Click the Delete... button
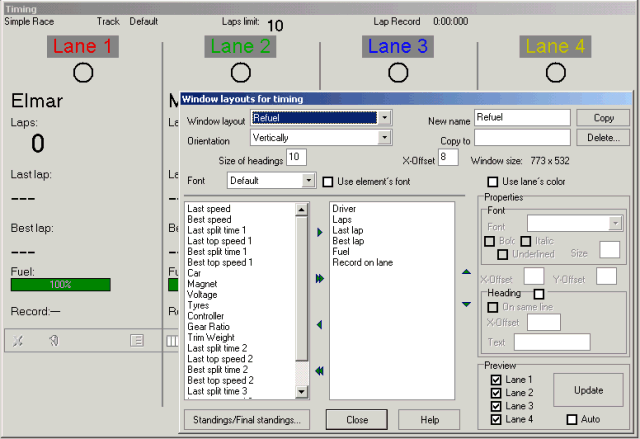Viewport: 640px width, 439px height. coord(603,137)
